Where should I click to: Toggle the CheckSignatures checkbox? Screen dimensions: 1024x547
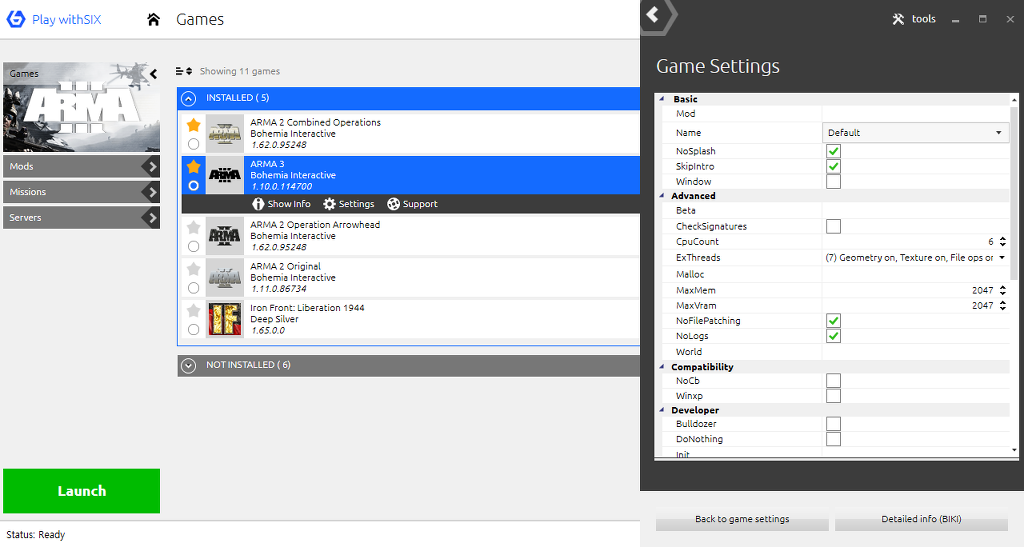point(833,227)
